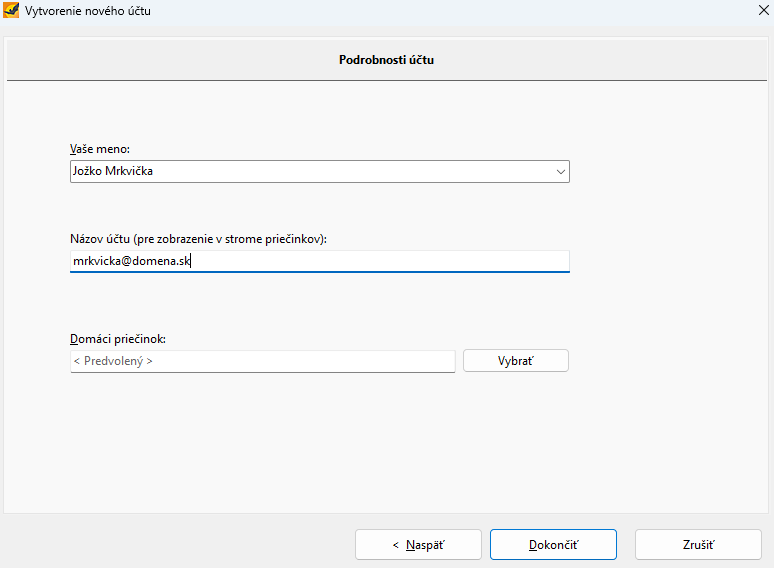Focus the account name field containing mrkvicka@domena.sk

click(x=320, y=261)
